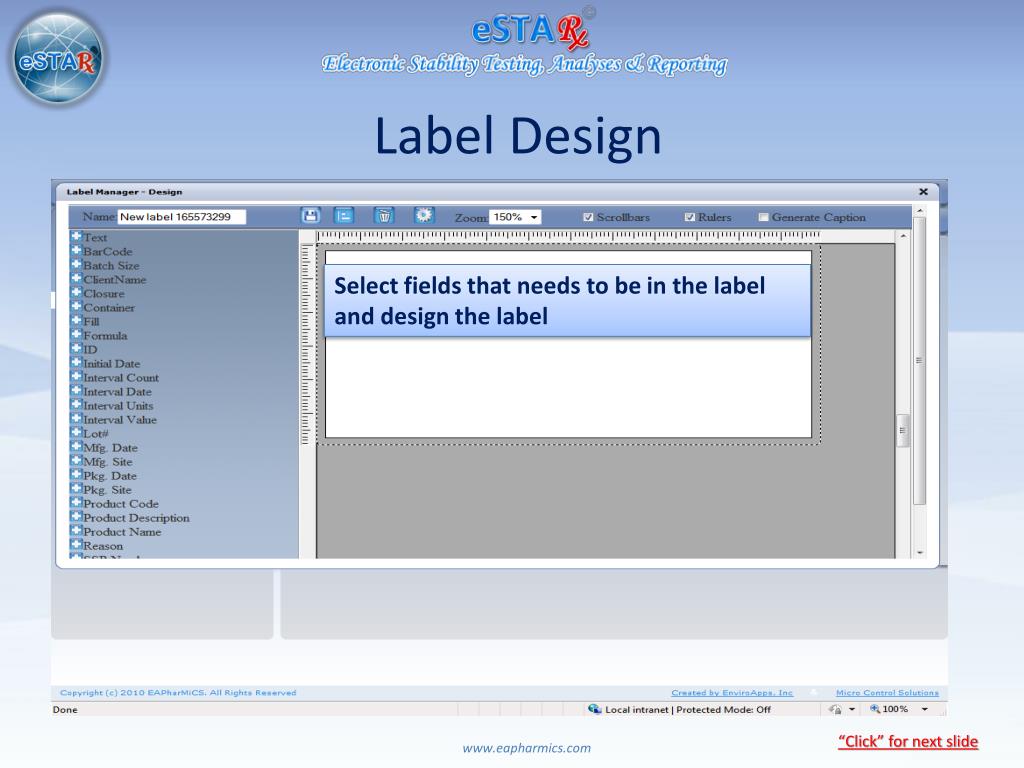Click the Save label disk icon
Screen dimensions: 1024x768
tap(311, 216)
